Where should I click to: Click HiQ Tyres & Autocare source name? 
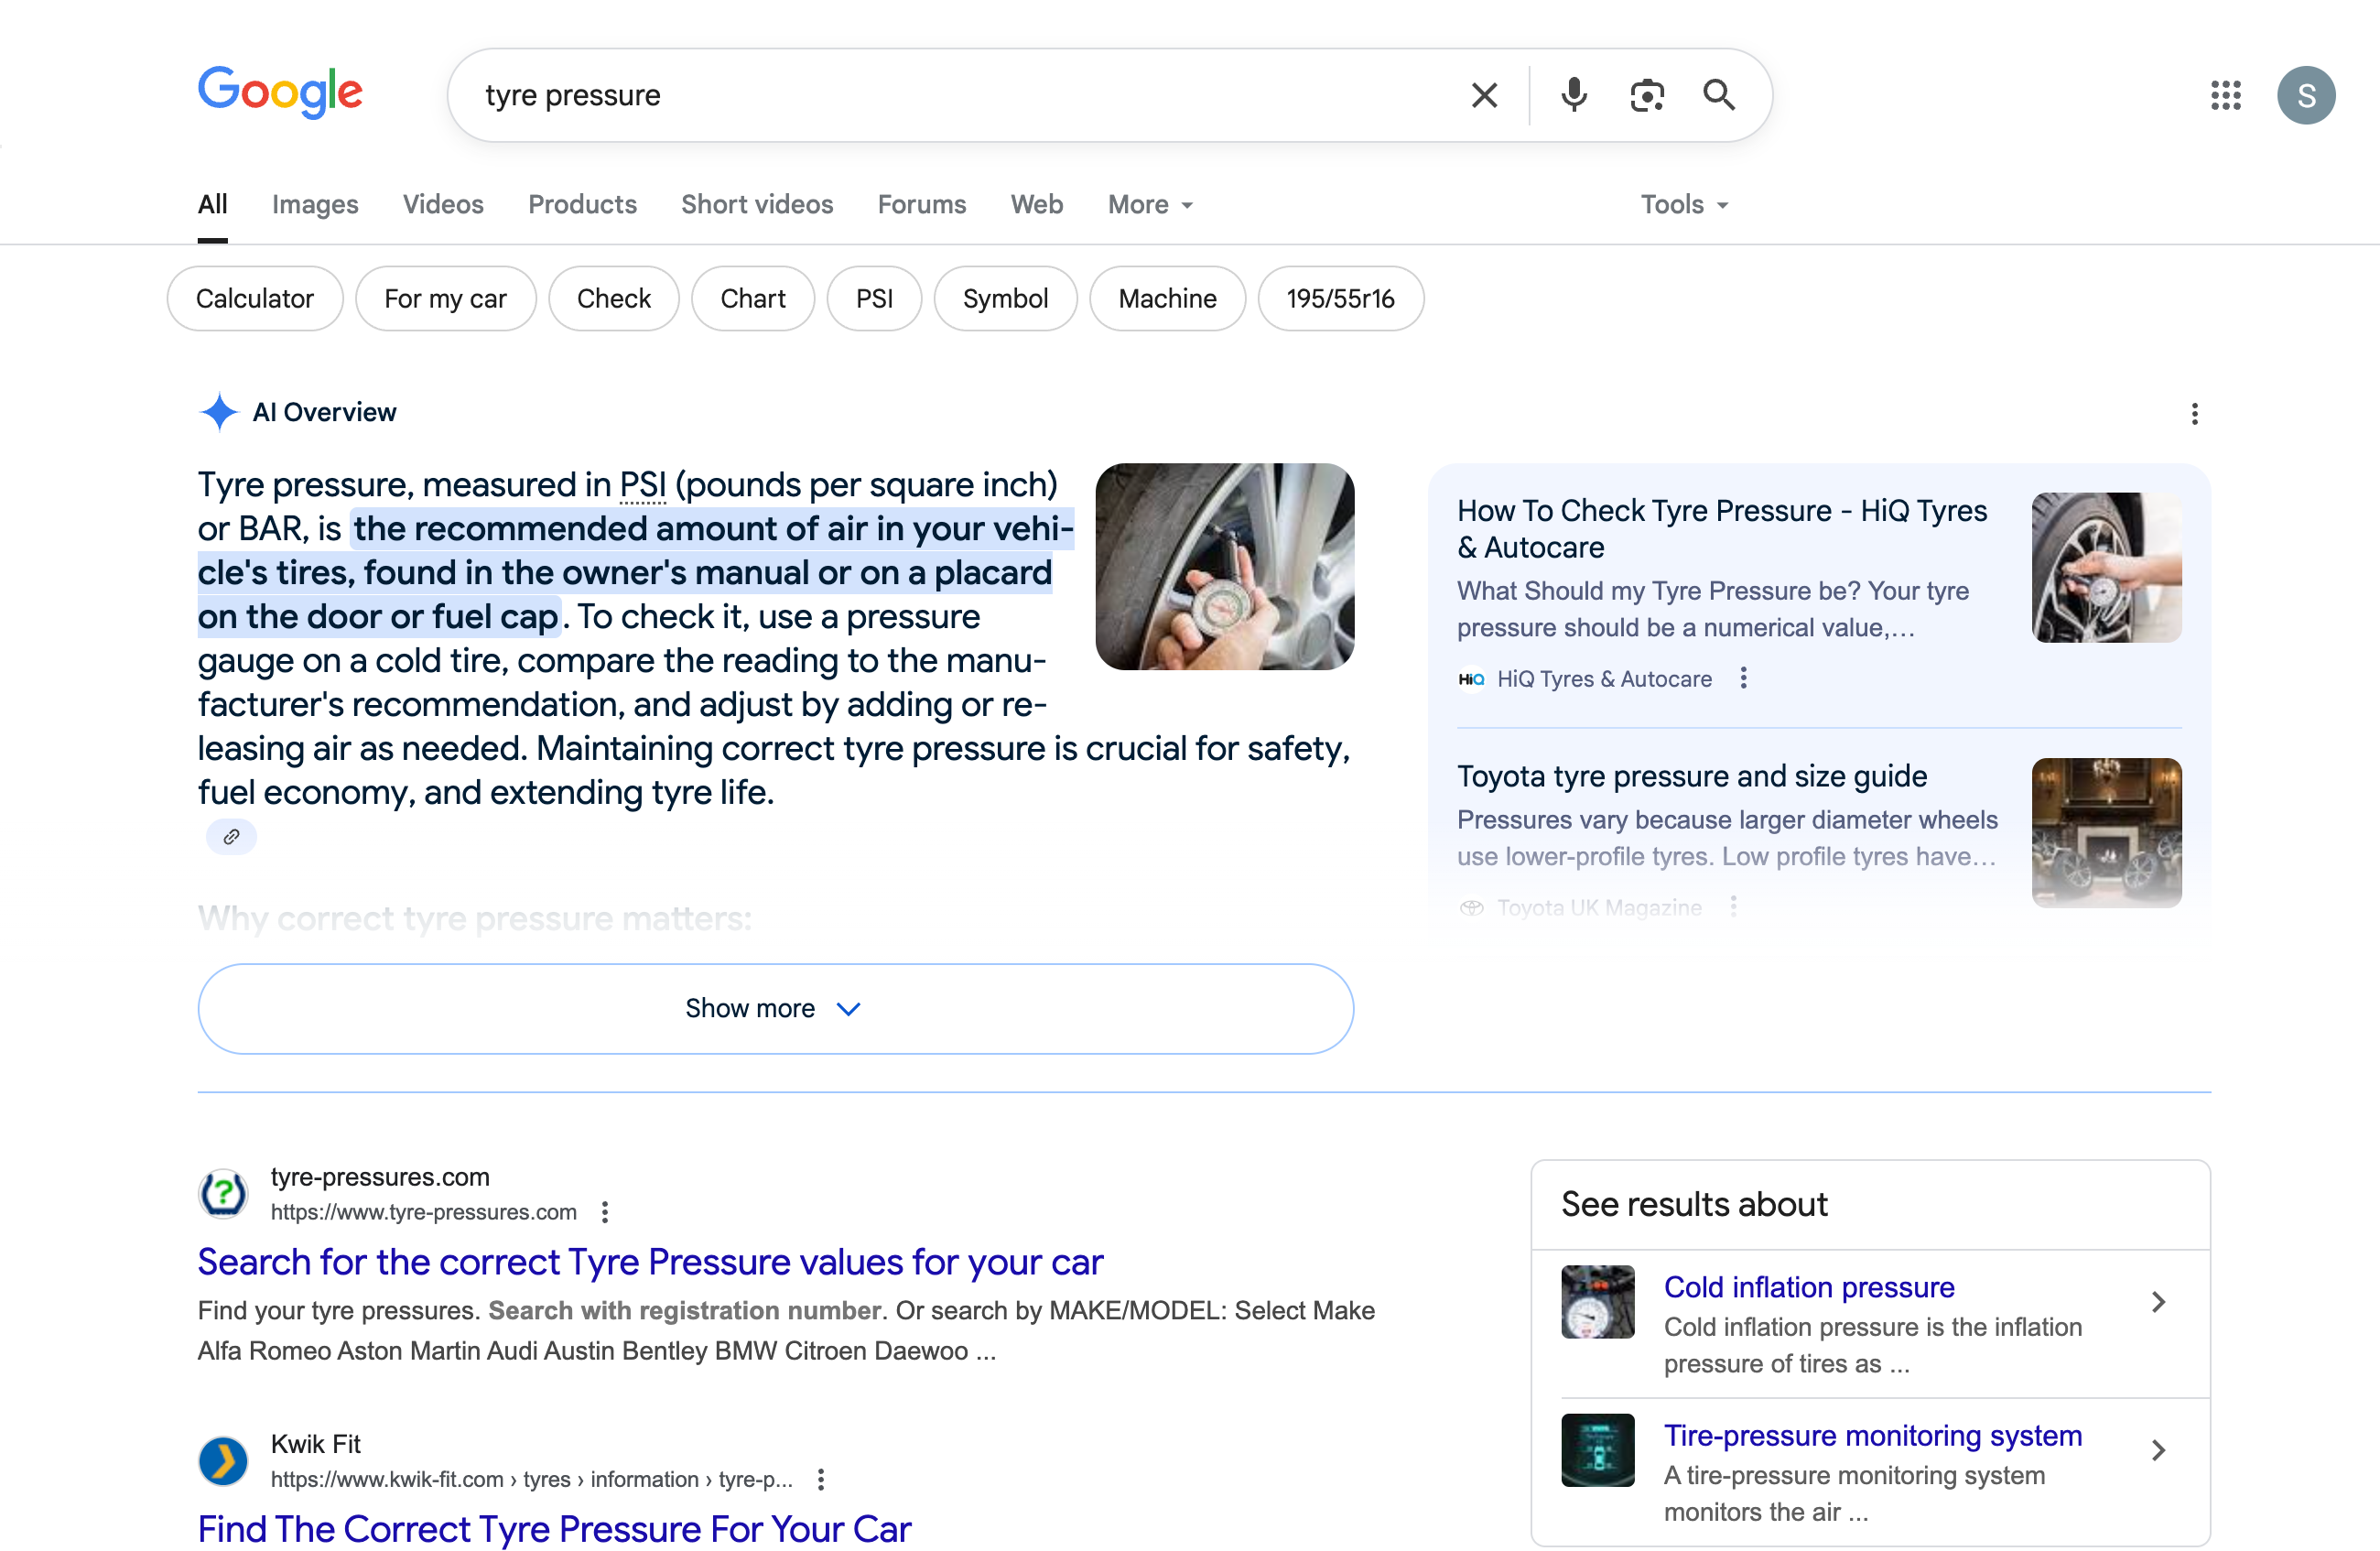[1604, 679]
